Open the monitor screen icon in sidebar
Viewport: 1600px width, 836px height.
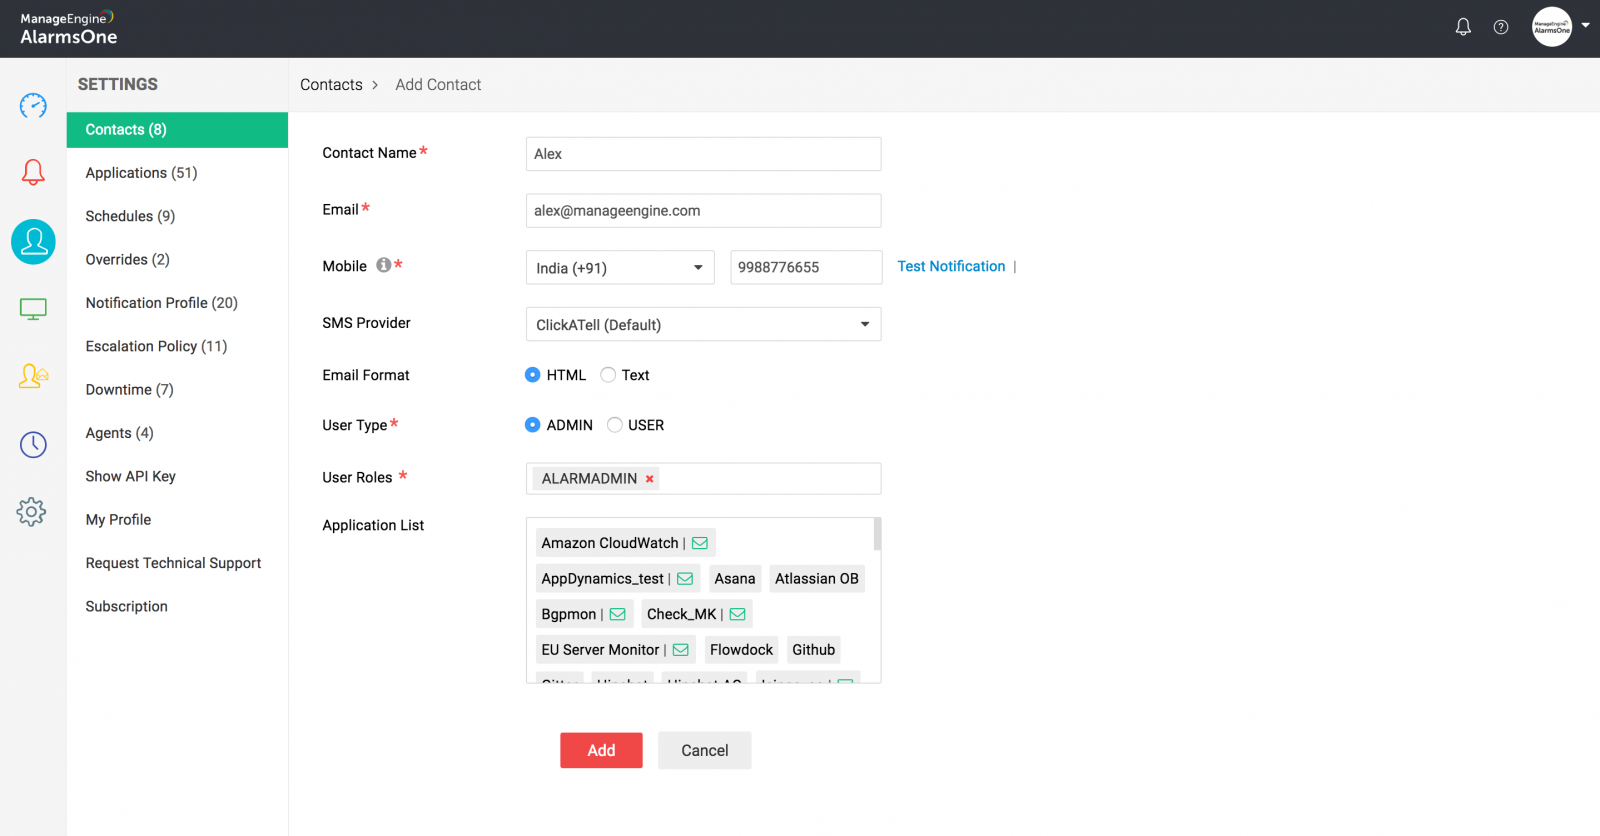point(33,309)
